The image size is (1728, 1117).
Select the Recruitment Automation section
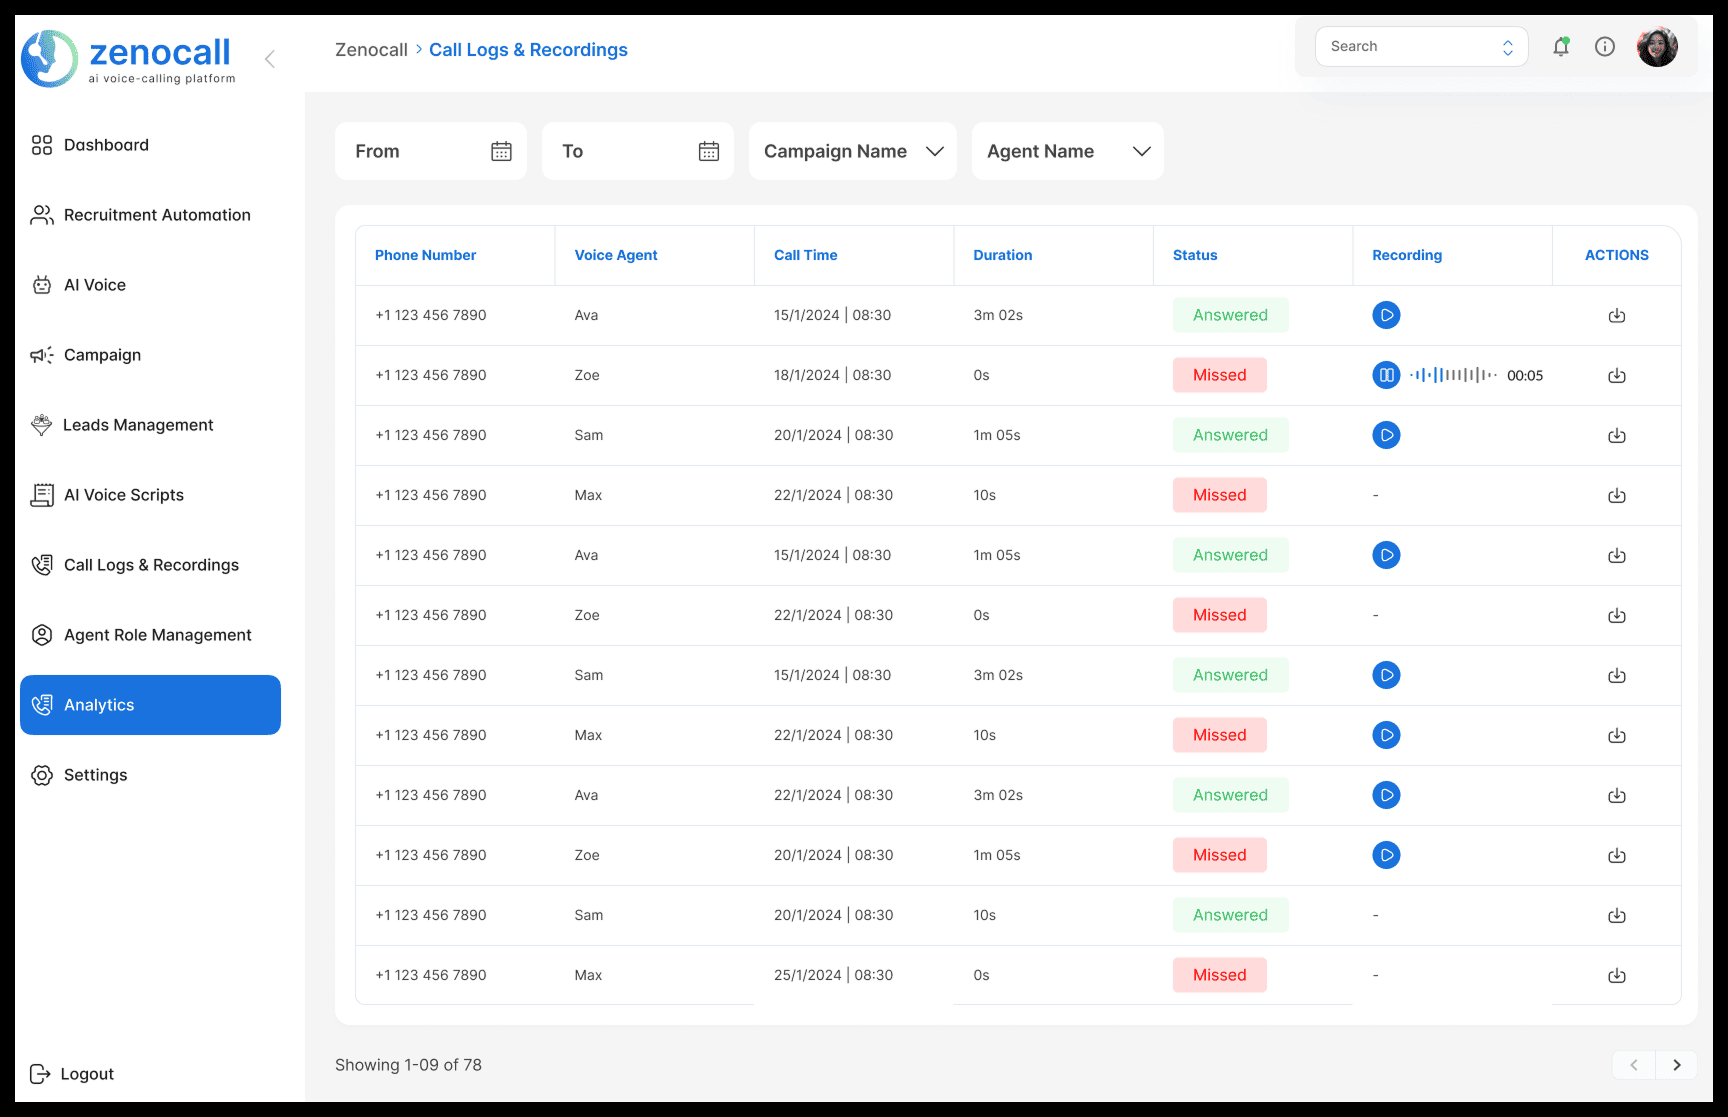coord(156,215)
